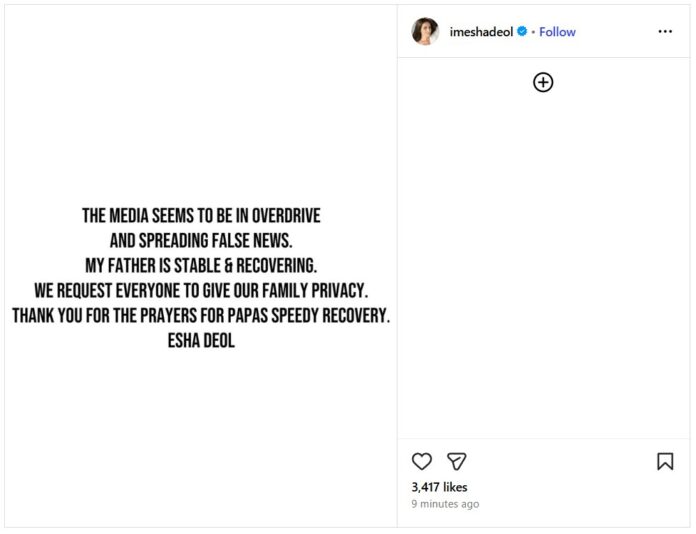Load more comments with plus circle icon

[543, 83]
